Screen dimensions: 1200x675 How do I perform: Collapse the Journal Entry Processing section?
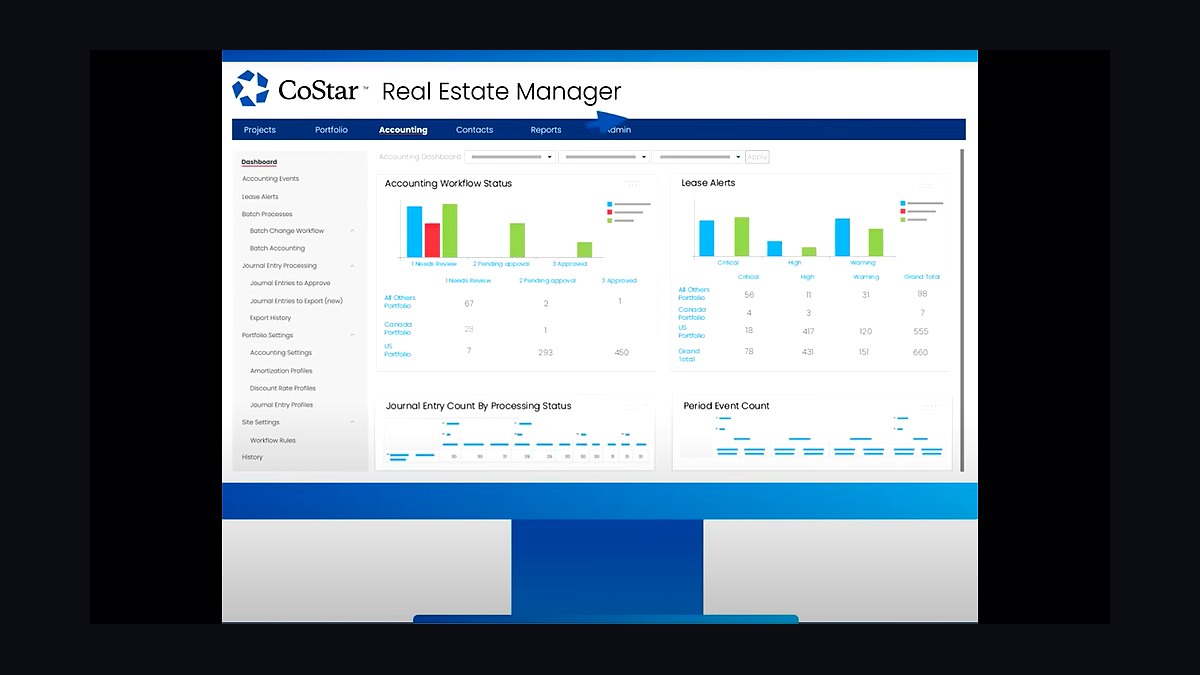(x=352, y=266)
